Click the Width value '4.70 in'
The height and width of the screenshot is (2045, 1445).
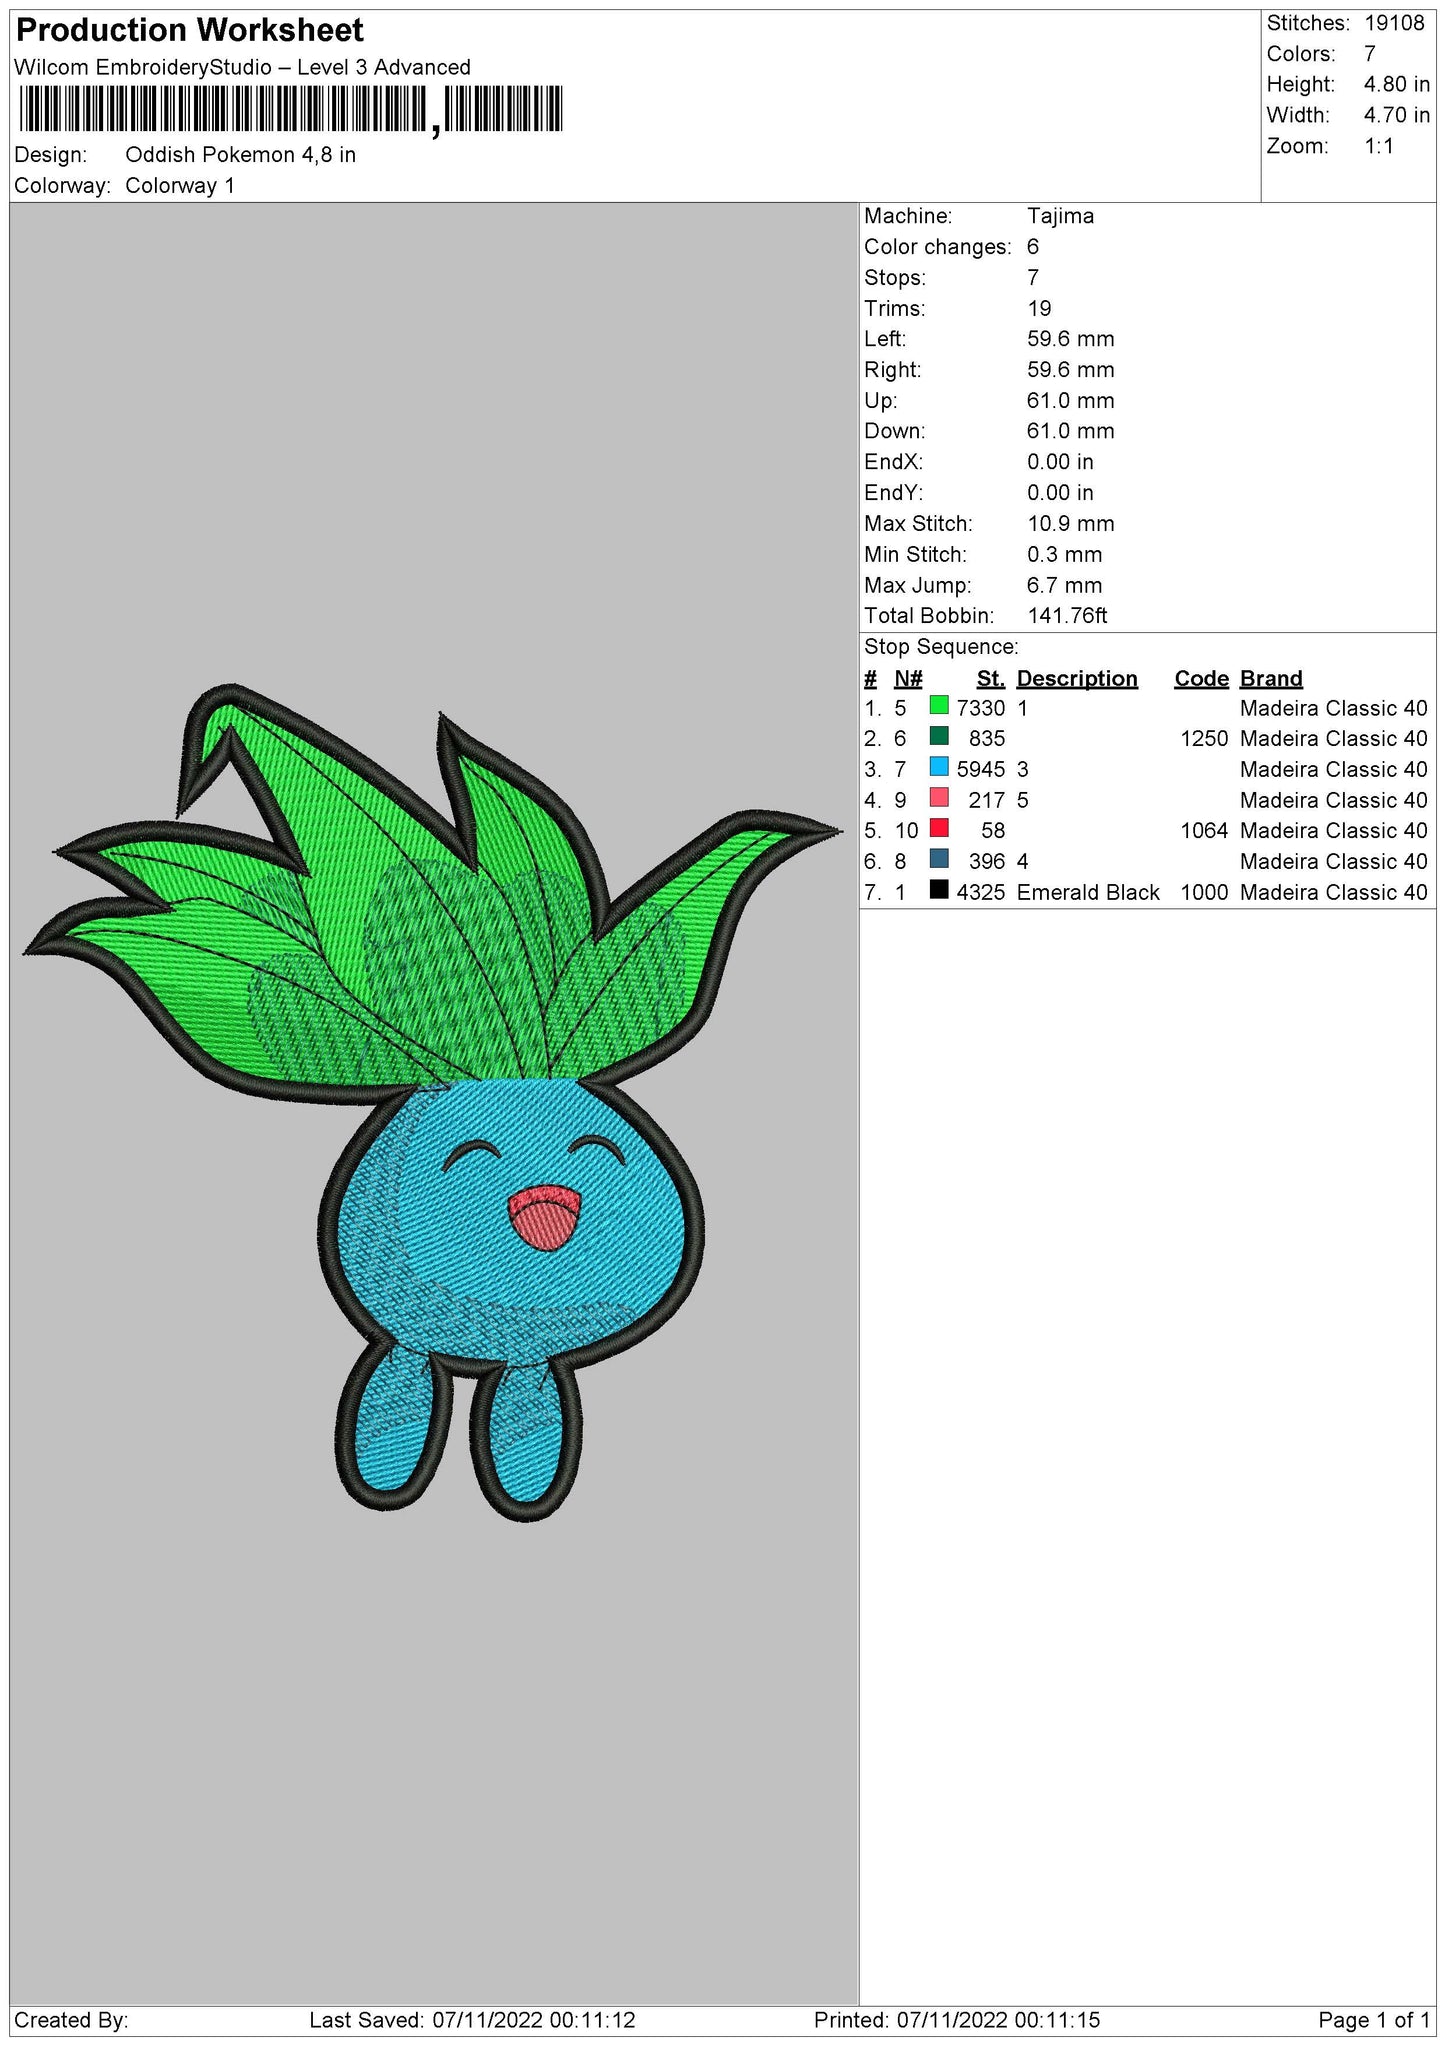1396,116
